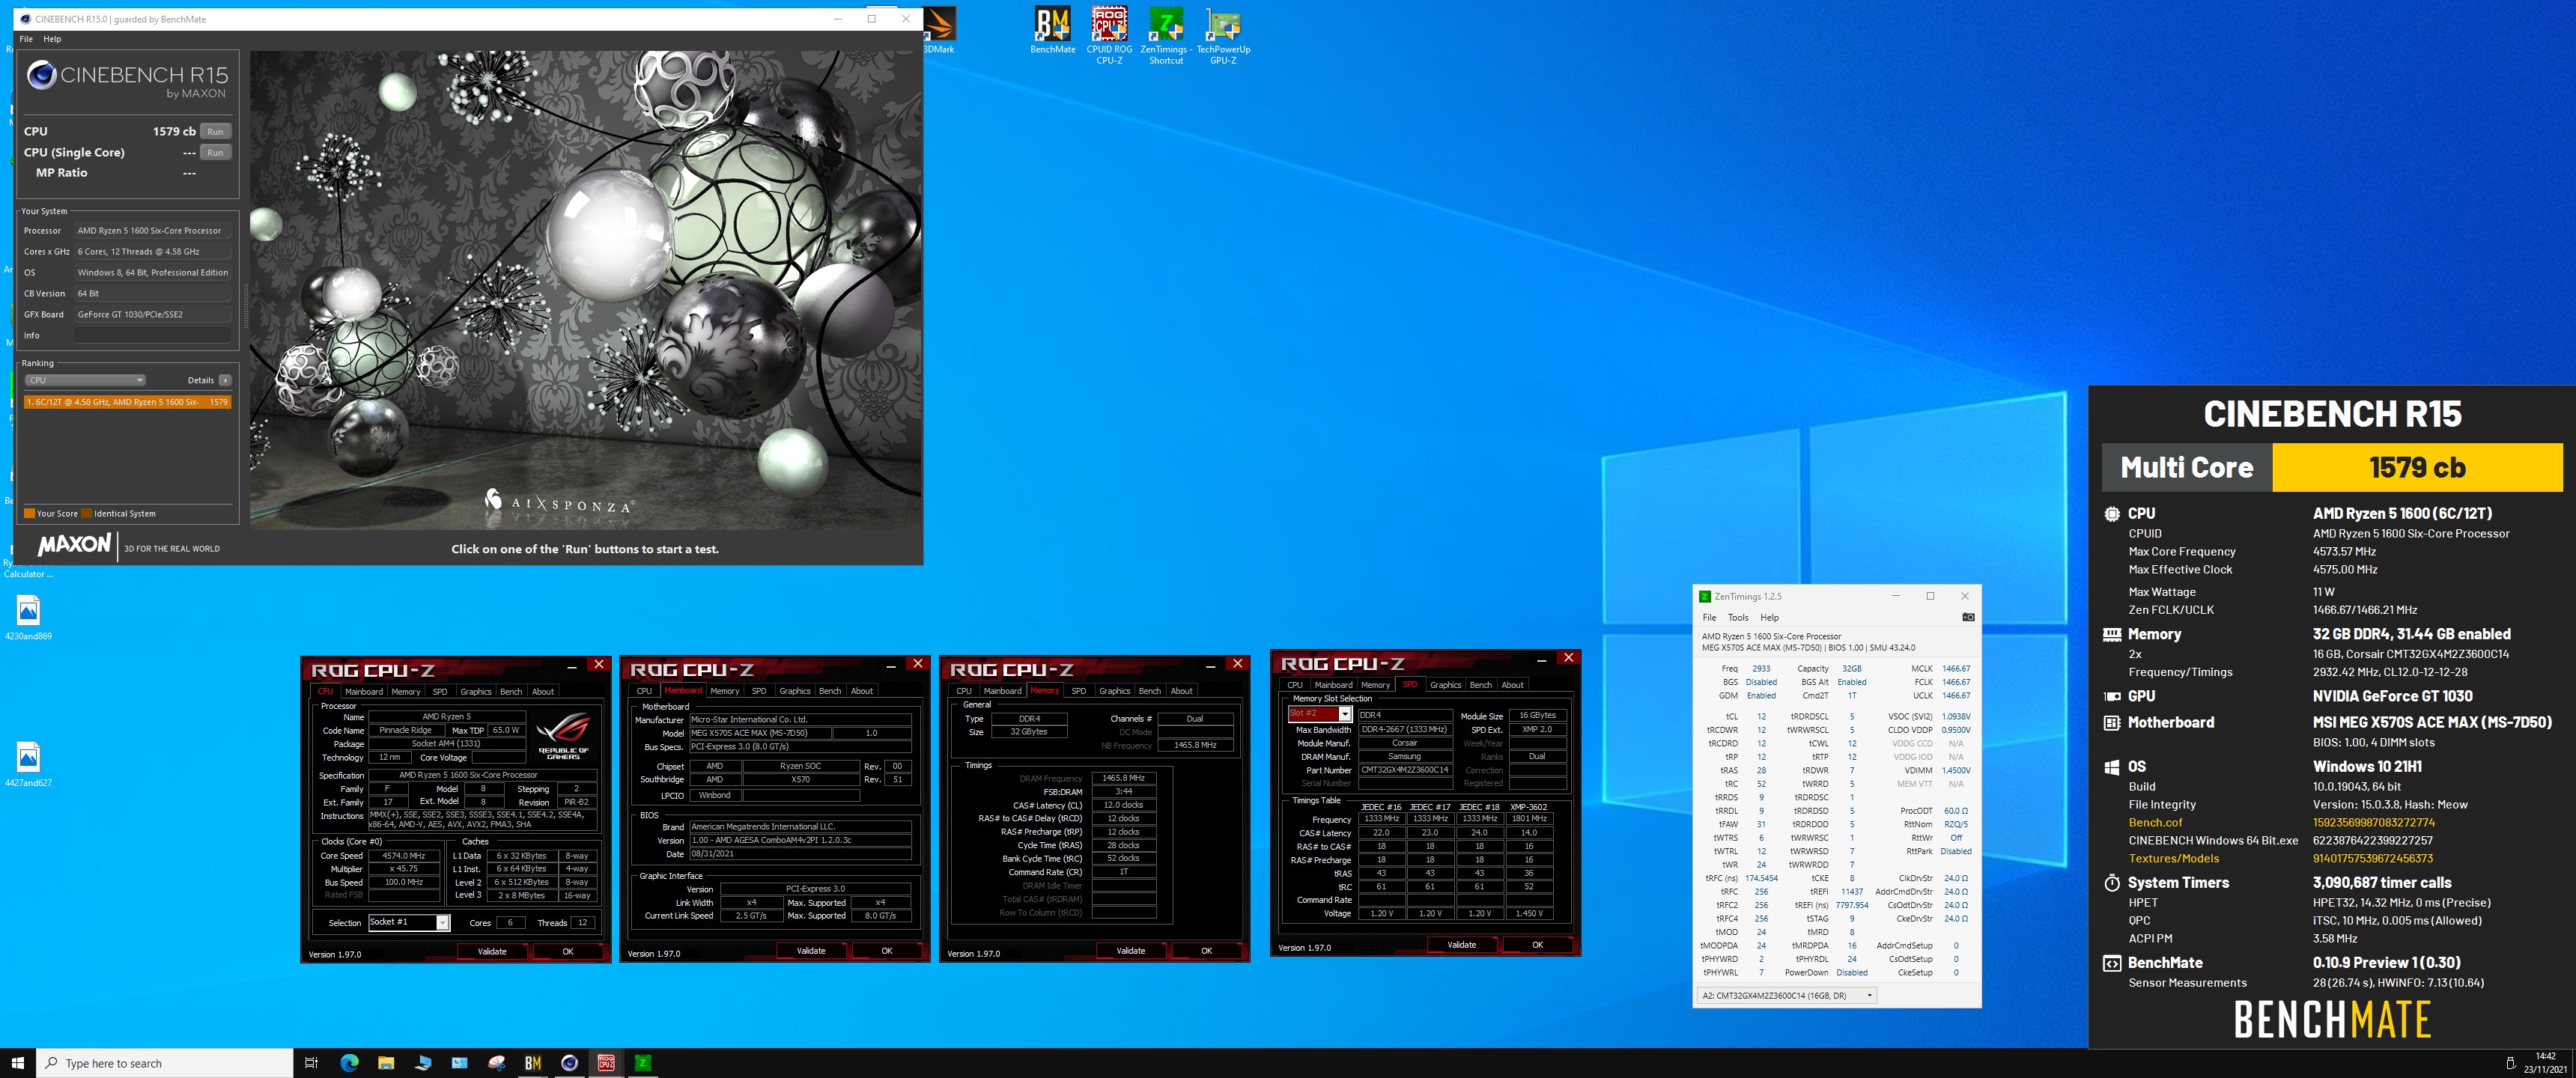Click the Textures/Models link in BenchMate
2576x1078 pixels.
(2173, 859)
